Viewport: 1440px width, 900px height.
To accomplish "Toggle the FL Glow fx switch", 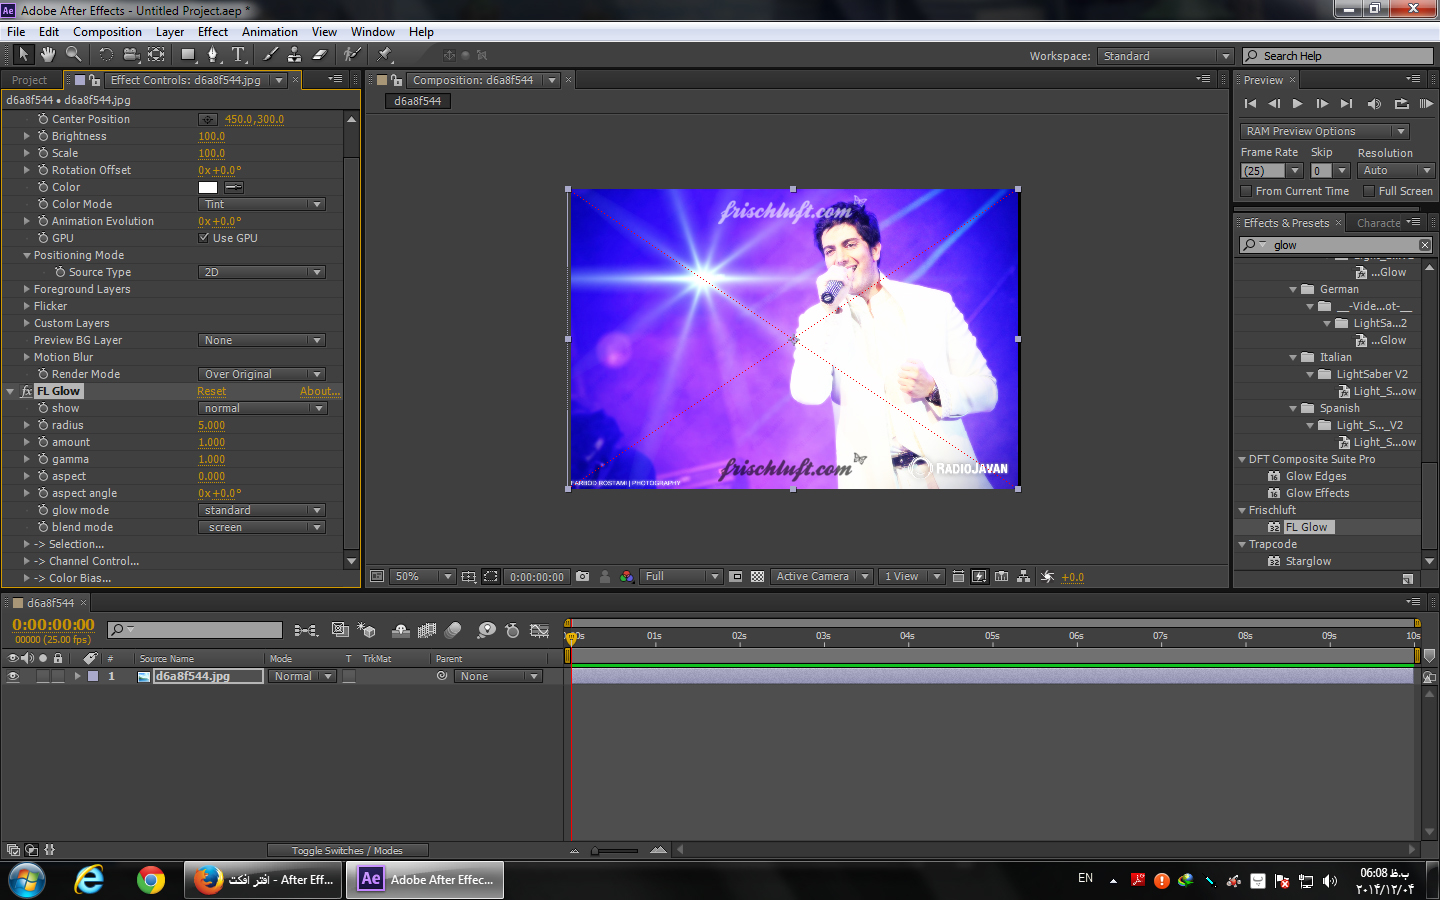I will pos(27,391).
